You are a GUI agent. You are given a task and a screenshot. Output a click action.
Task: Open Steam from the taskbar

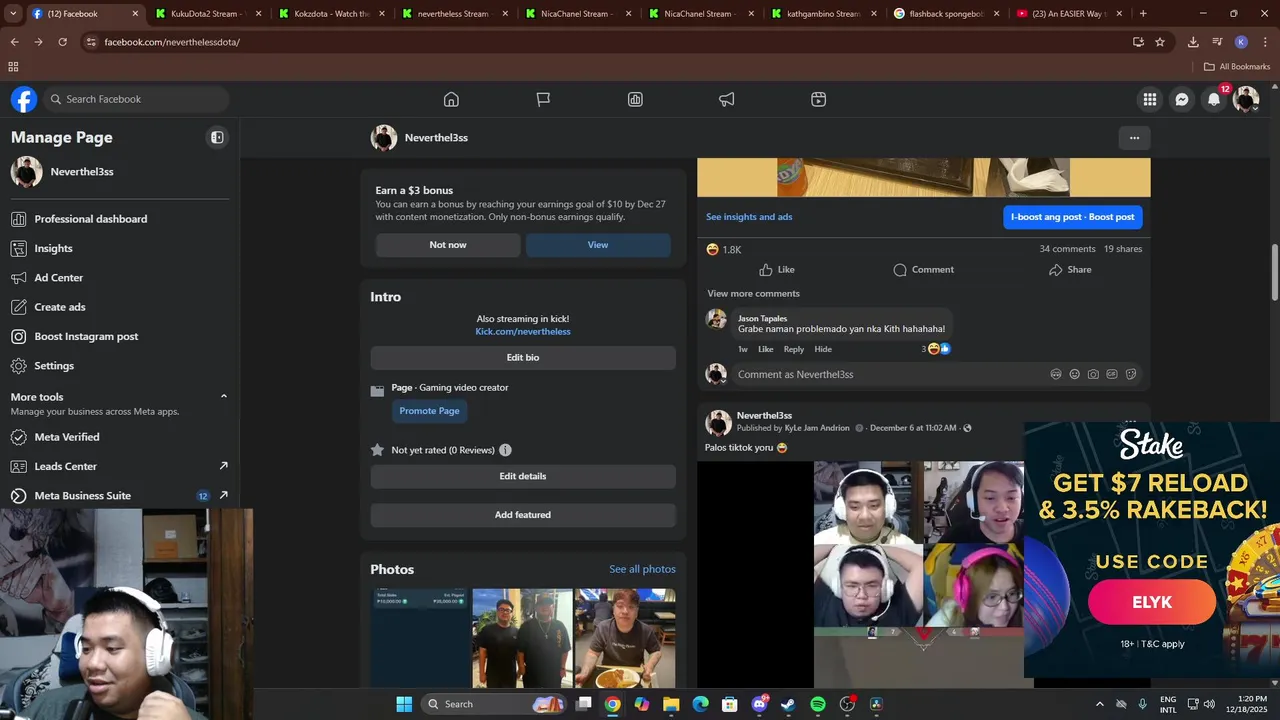point(788,704)
